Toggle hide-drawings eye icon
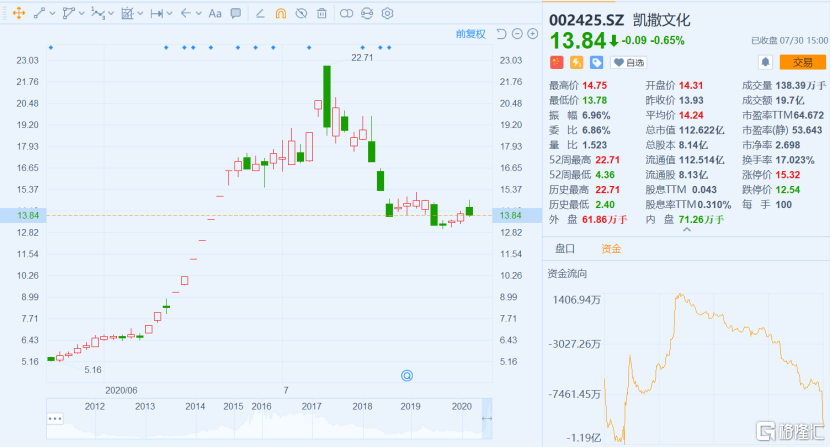Screen dimensions: 831x448 pos(301,13)
